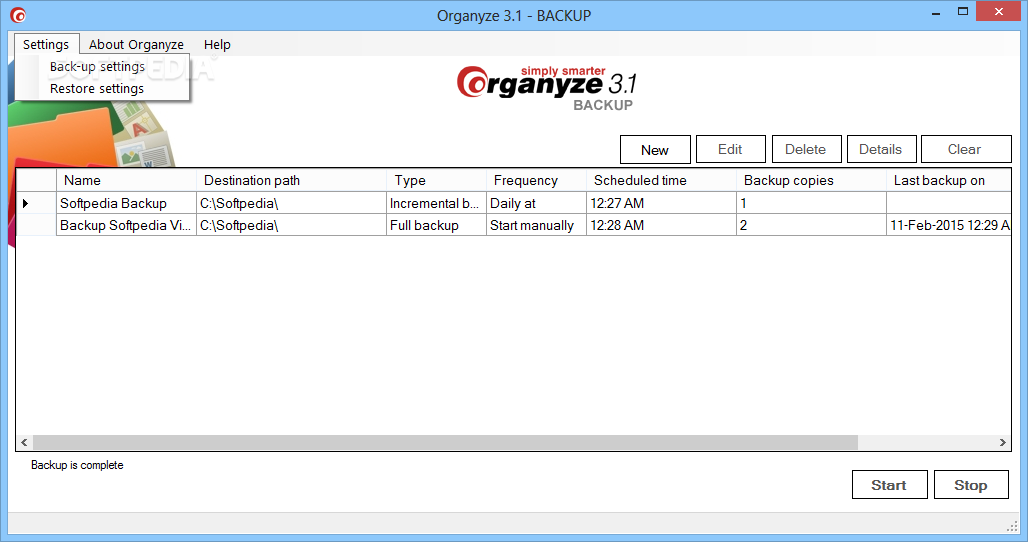The width and height of the screenshot is (1028, 542).
Task: Click the New button
Action: coord(655,150)
